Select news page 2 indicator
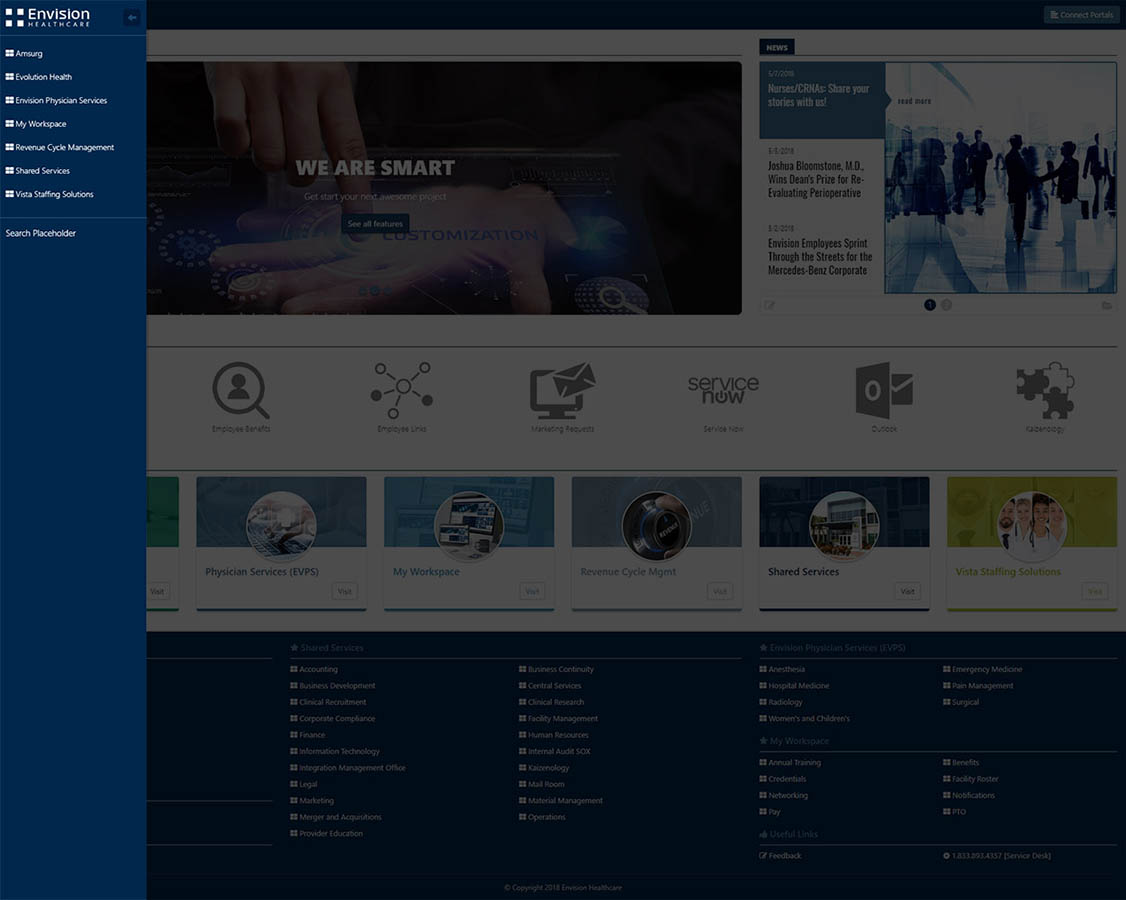1126x900 pixels. pos(946,305)
